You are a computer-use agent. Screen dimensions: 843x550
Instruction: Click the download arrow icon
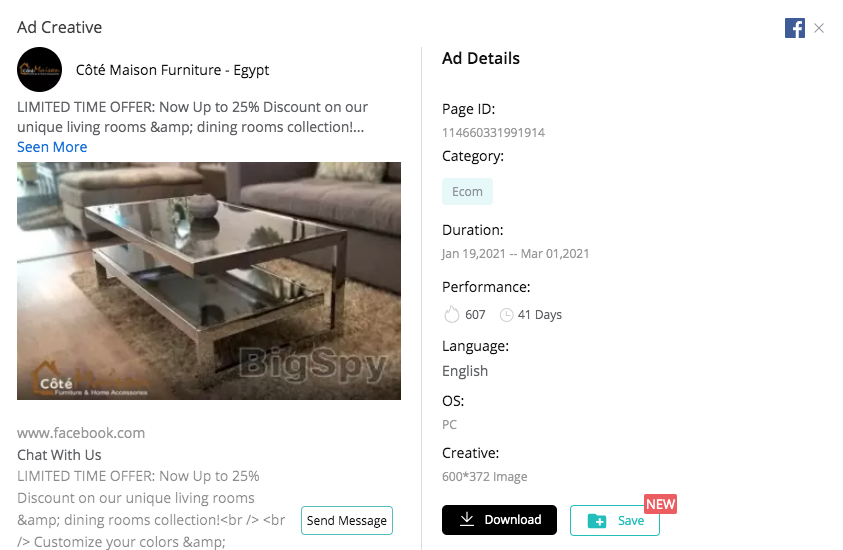[467, 519]
